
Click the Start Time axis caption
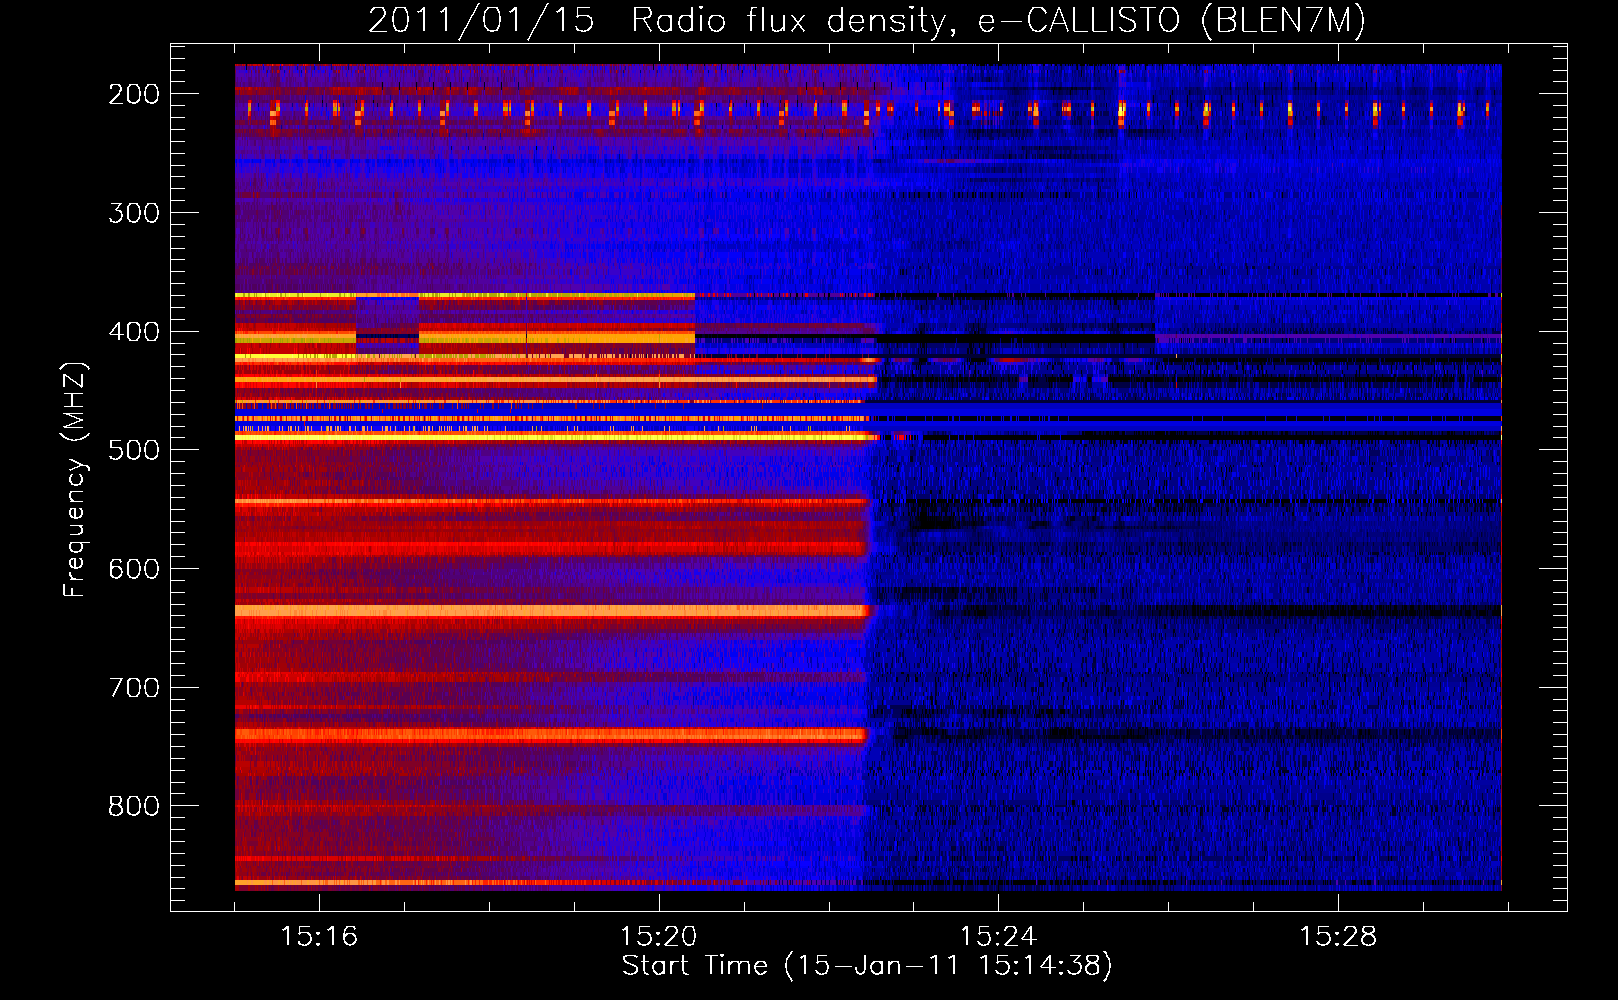pyautogui.click(x=867, y=966)
